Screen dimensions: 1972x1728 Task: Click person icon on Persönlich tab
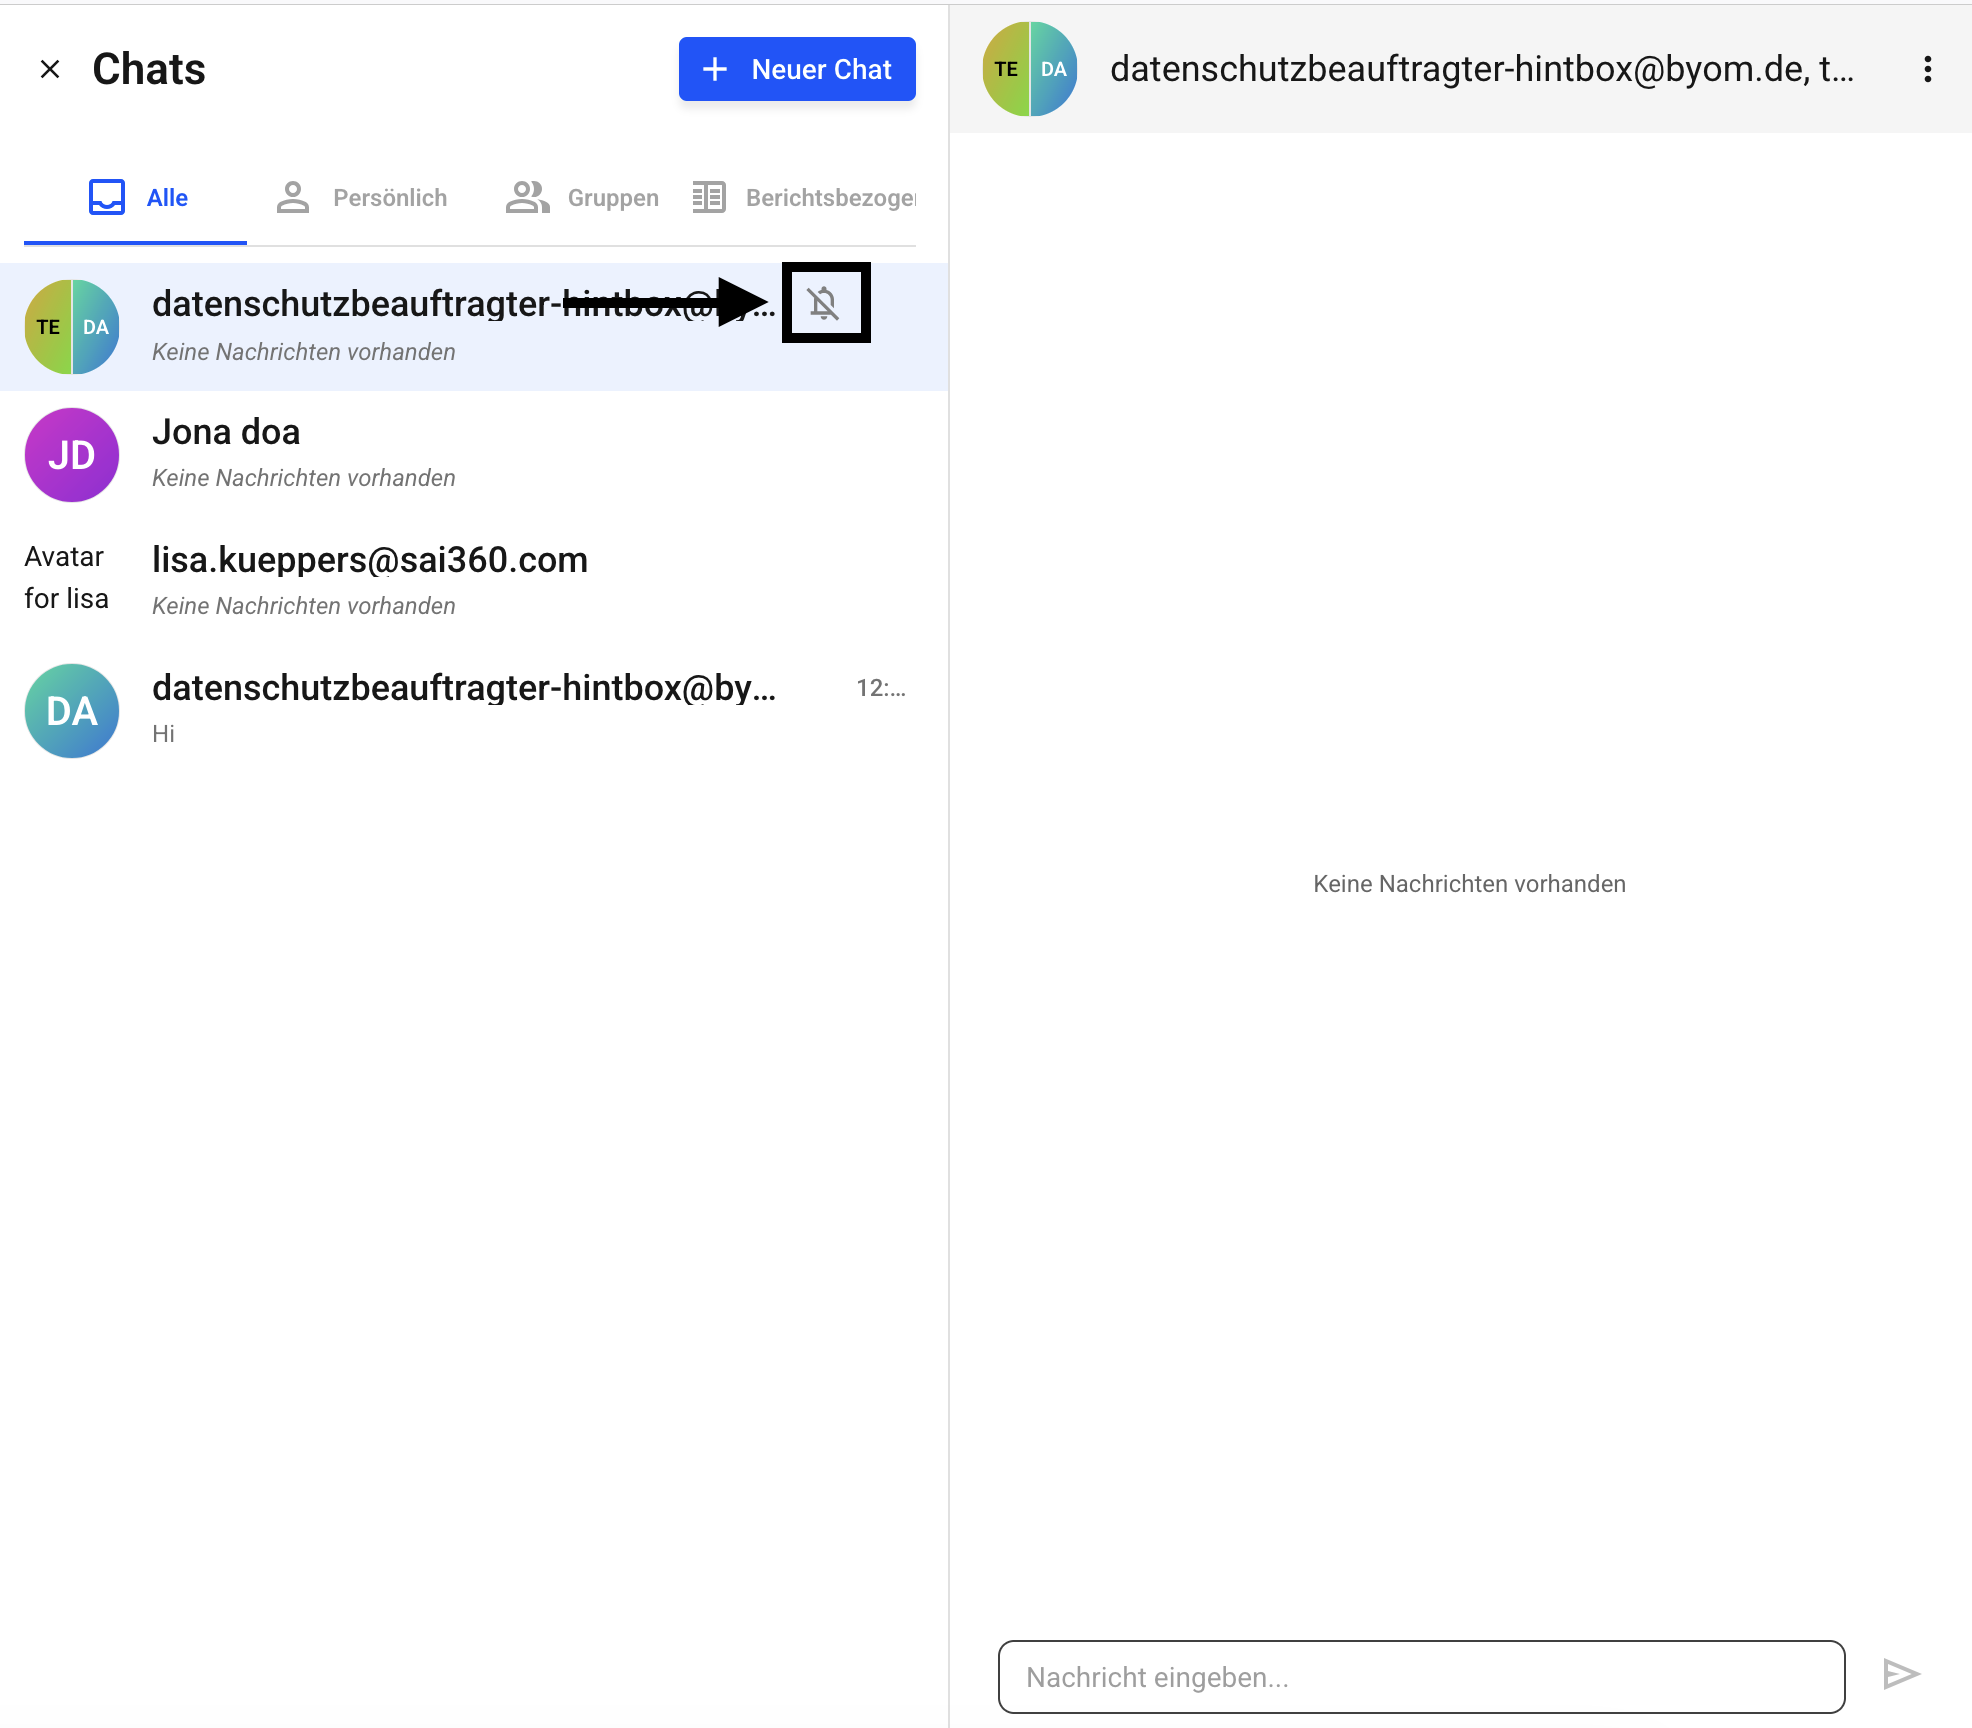point(293,197)
